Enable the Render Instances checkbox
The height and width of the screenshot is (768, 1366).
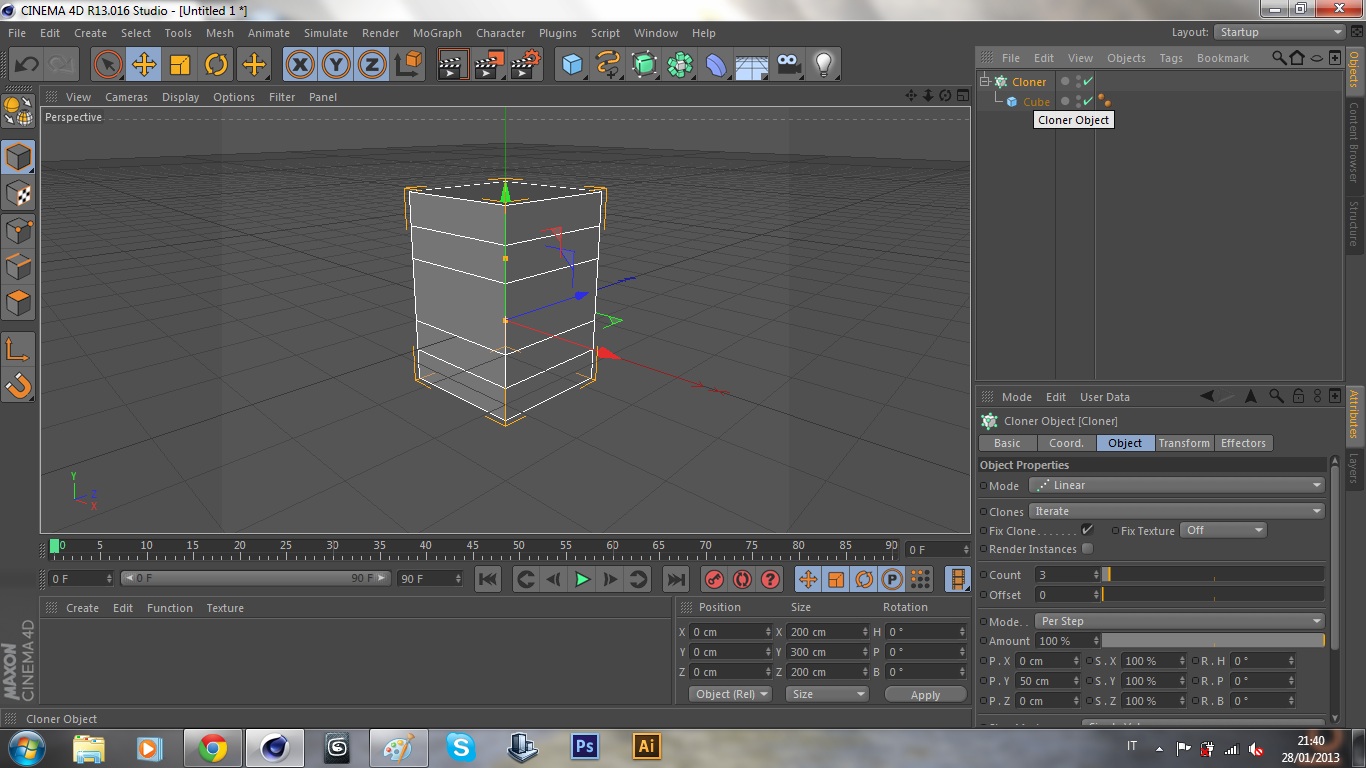[x=1088, y=549]
